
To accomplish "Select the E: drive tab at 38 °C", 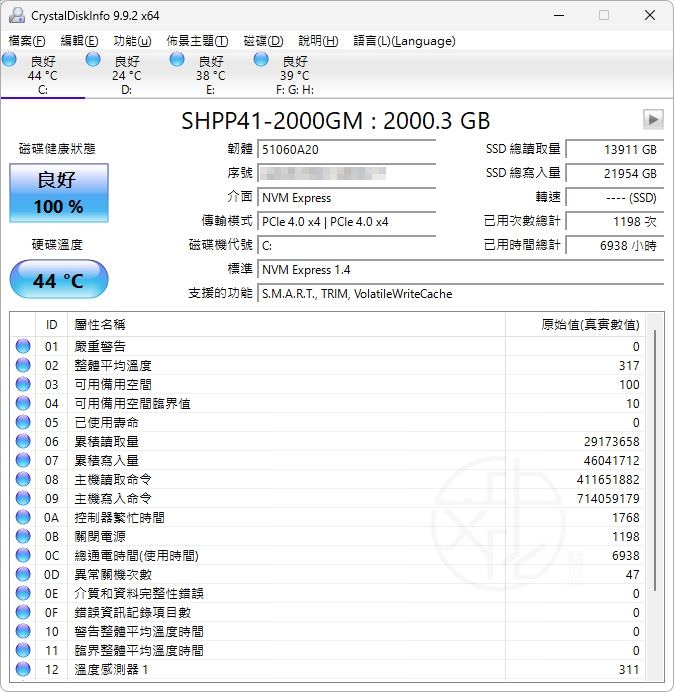I will pyautogui.click(x=211, y=75).
